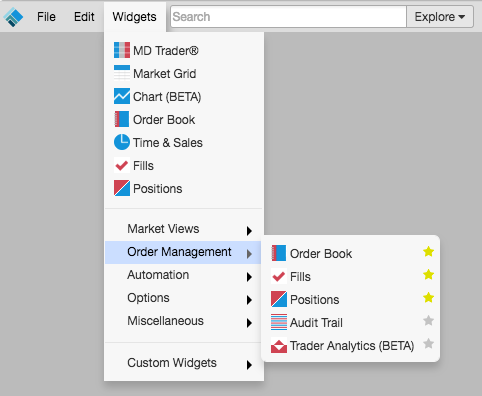The width and height of the screenshot is (482, 396).
Task: Close the Widgets menu tab
Action: 135,17
